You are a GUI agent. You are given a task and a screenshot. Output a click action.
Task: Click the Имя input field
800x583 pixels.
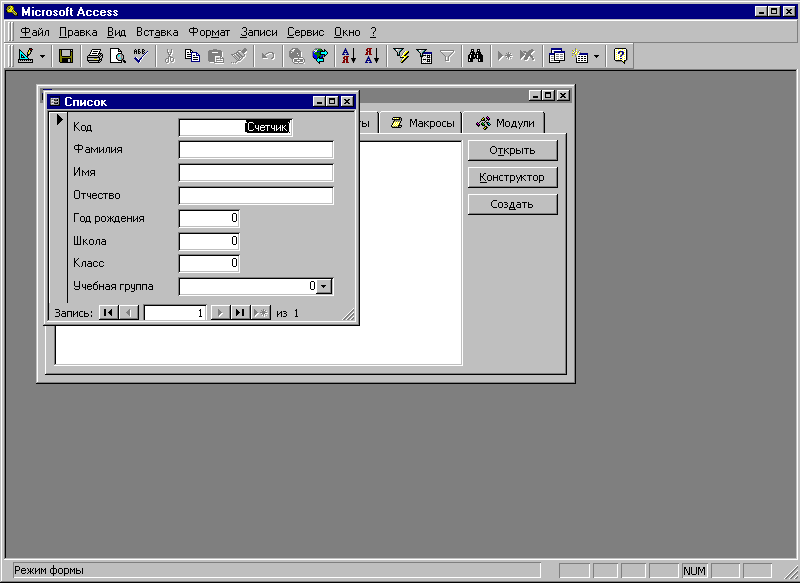pyautogui.click(x=256, y=173)
